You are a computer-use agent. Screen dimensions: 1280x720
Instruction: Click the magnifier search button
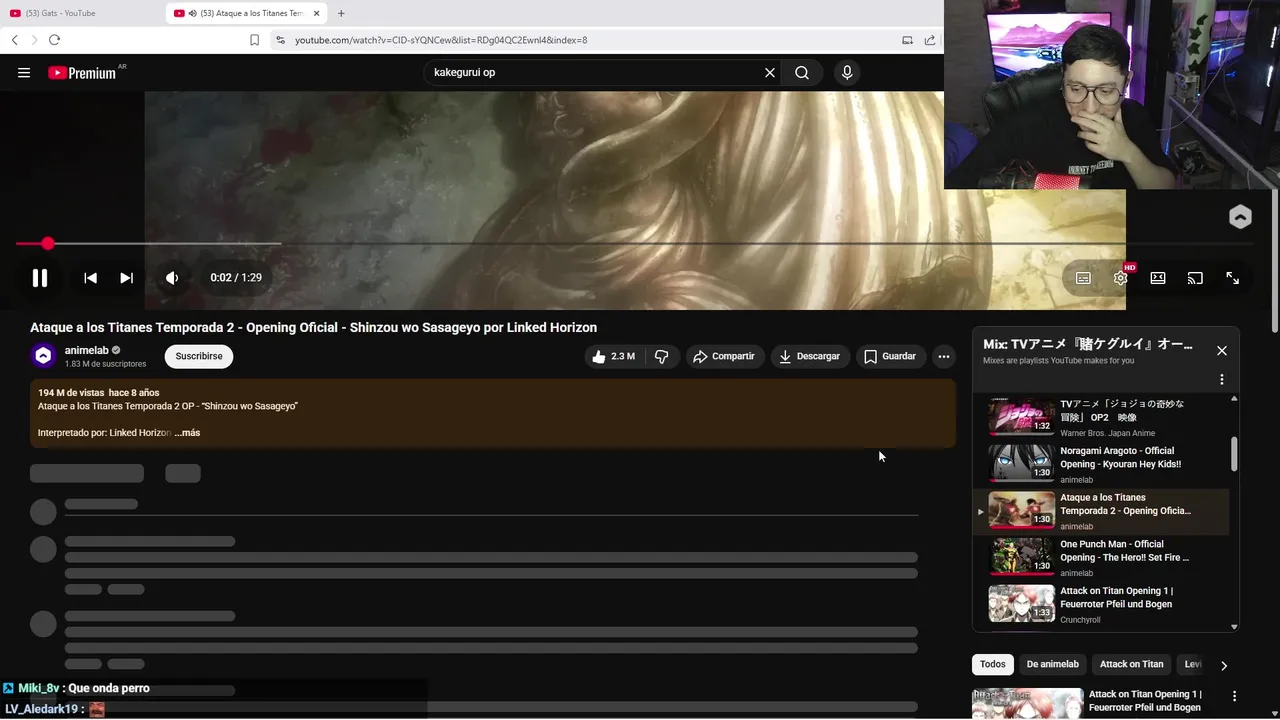pyautogui.click(x=802, y=73)
